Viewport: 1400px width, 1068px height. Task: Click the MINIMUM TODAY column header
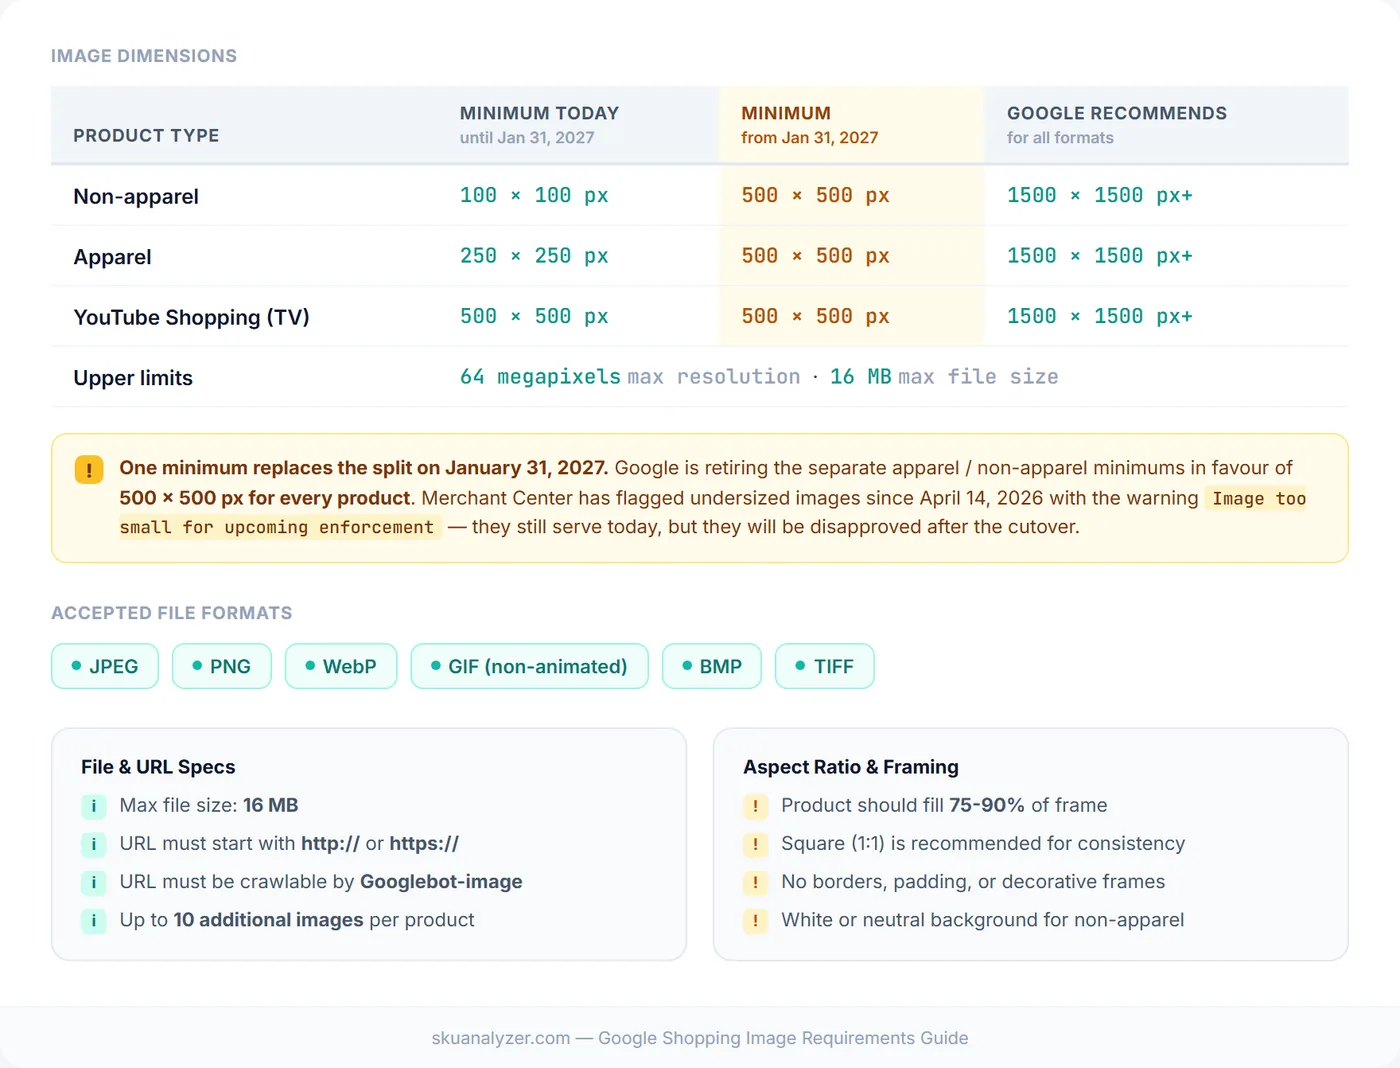539,124
